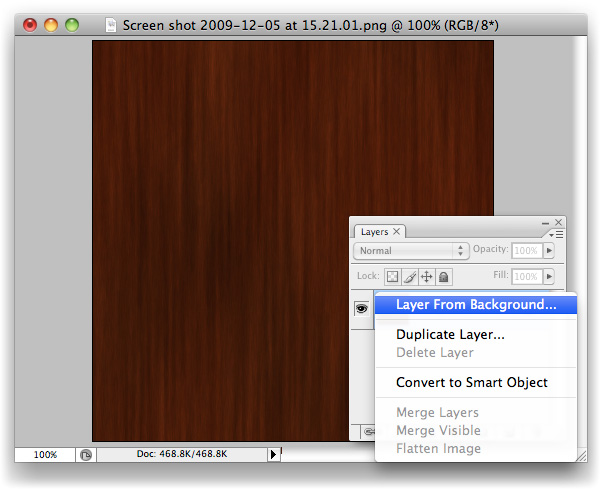Select Duplicate Layer from context menu

450,335
